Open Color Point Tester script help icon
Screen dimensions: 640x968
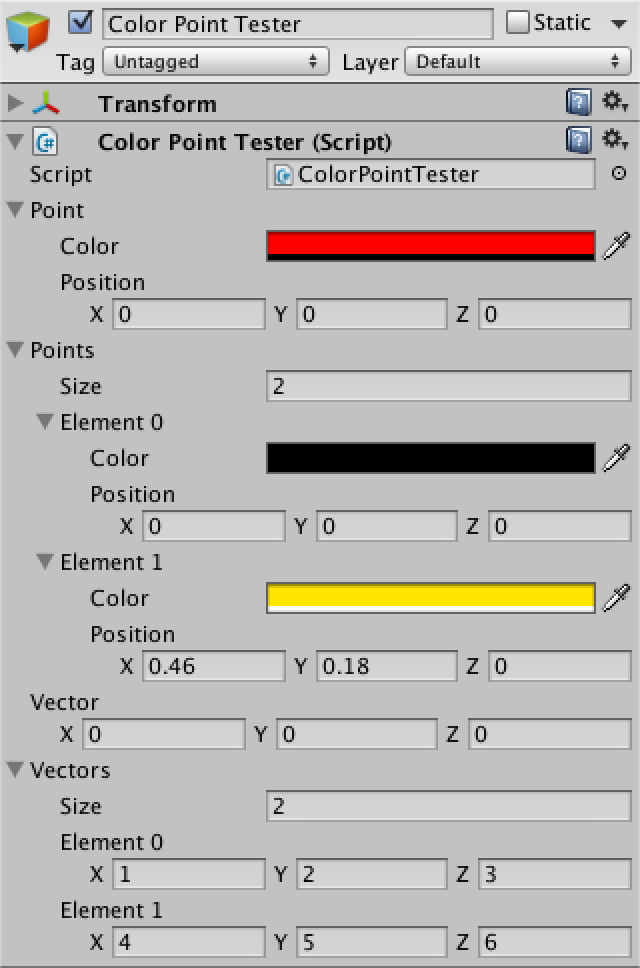coord(578,140)
